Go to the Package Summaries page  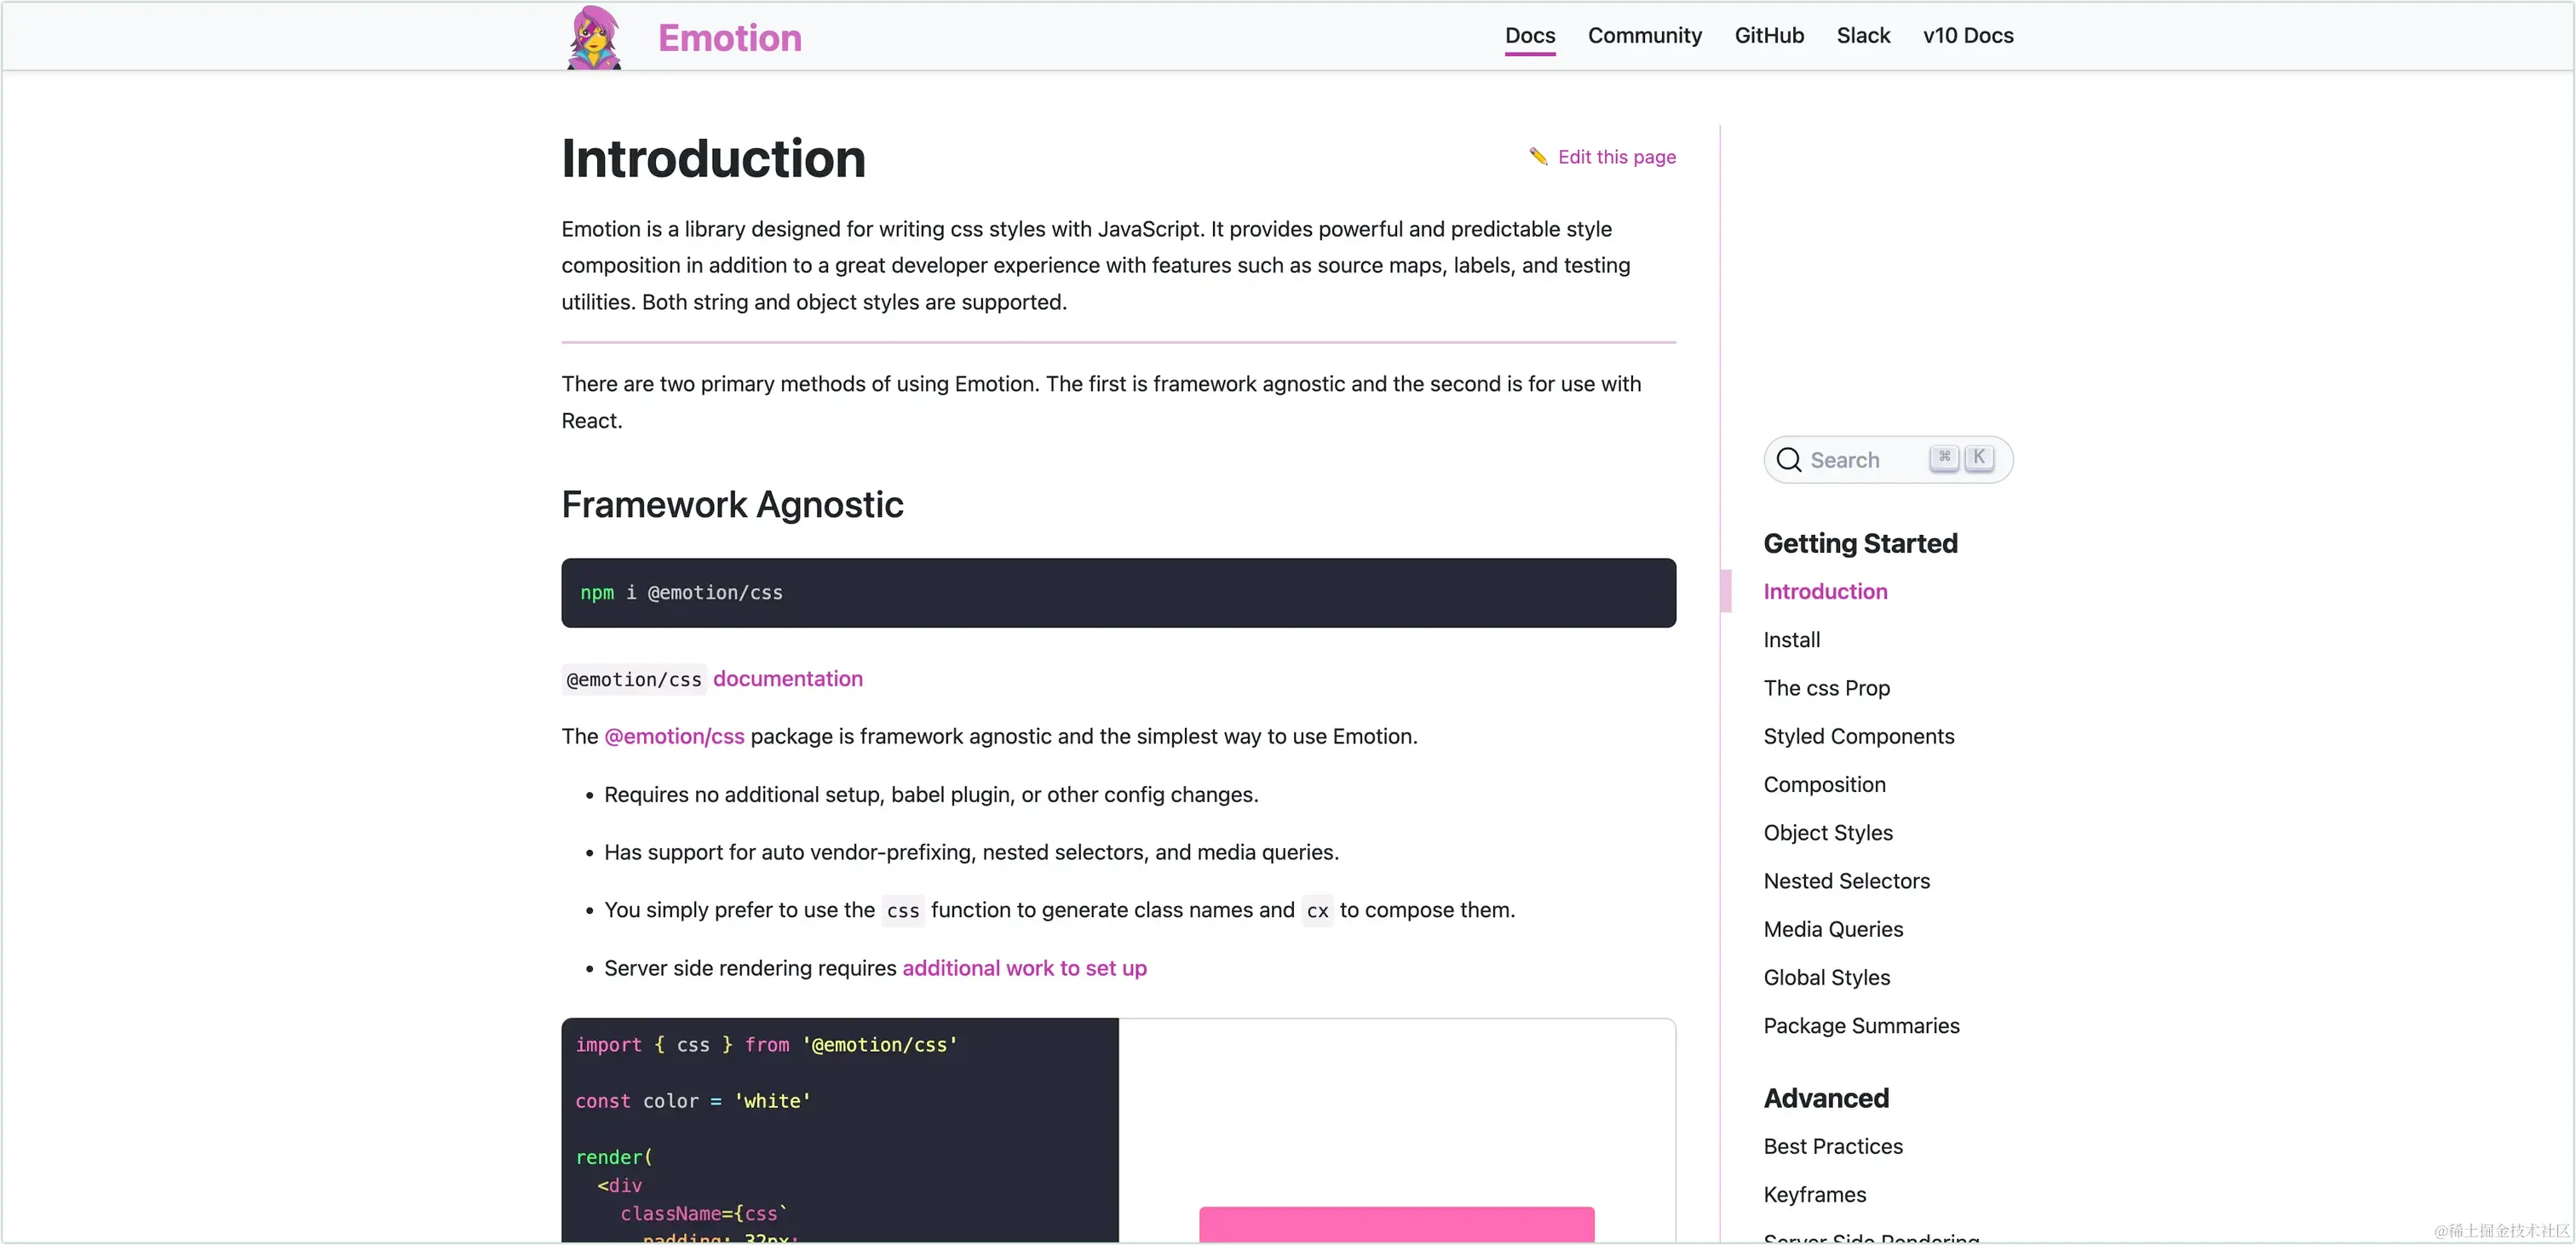pyautogui.click(x=1861, y=1026)
